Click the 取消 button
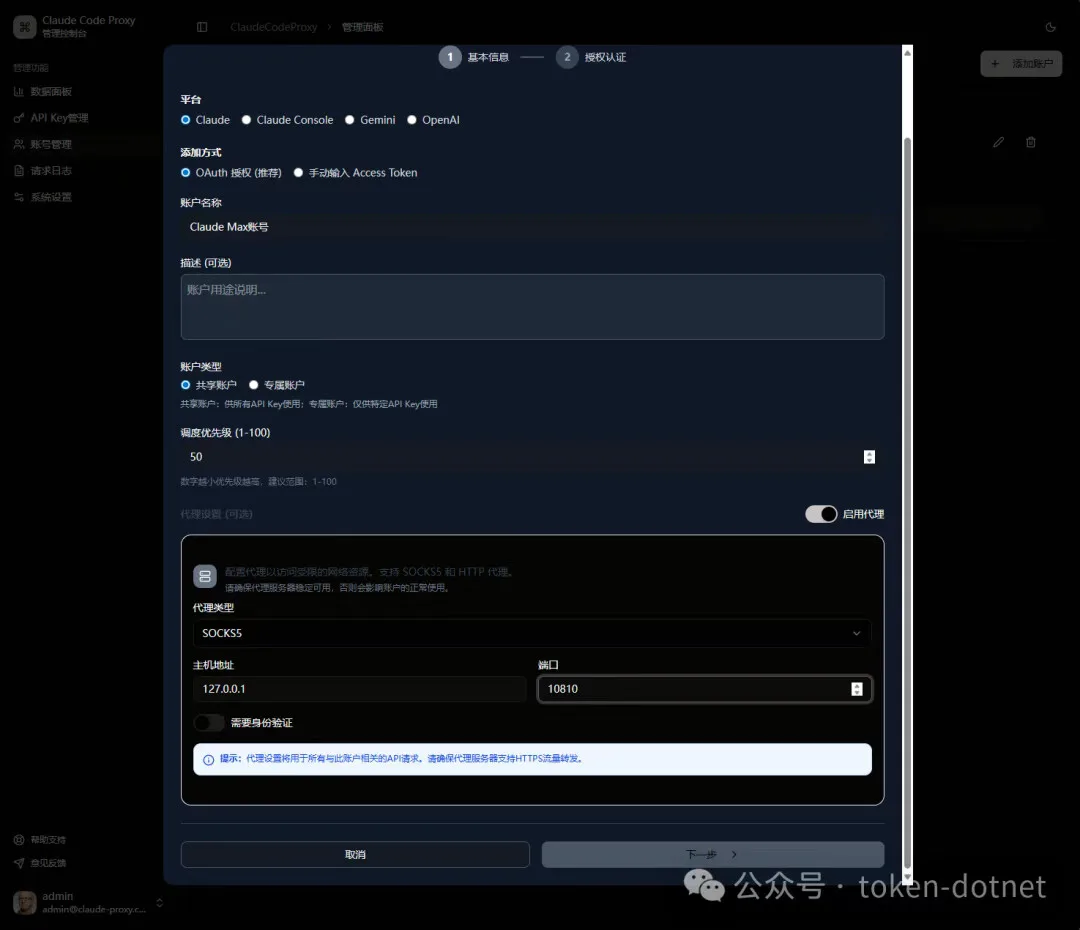 coord(355,855)
